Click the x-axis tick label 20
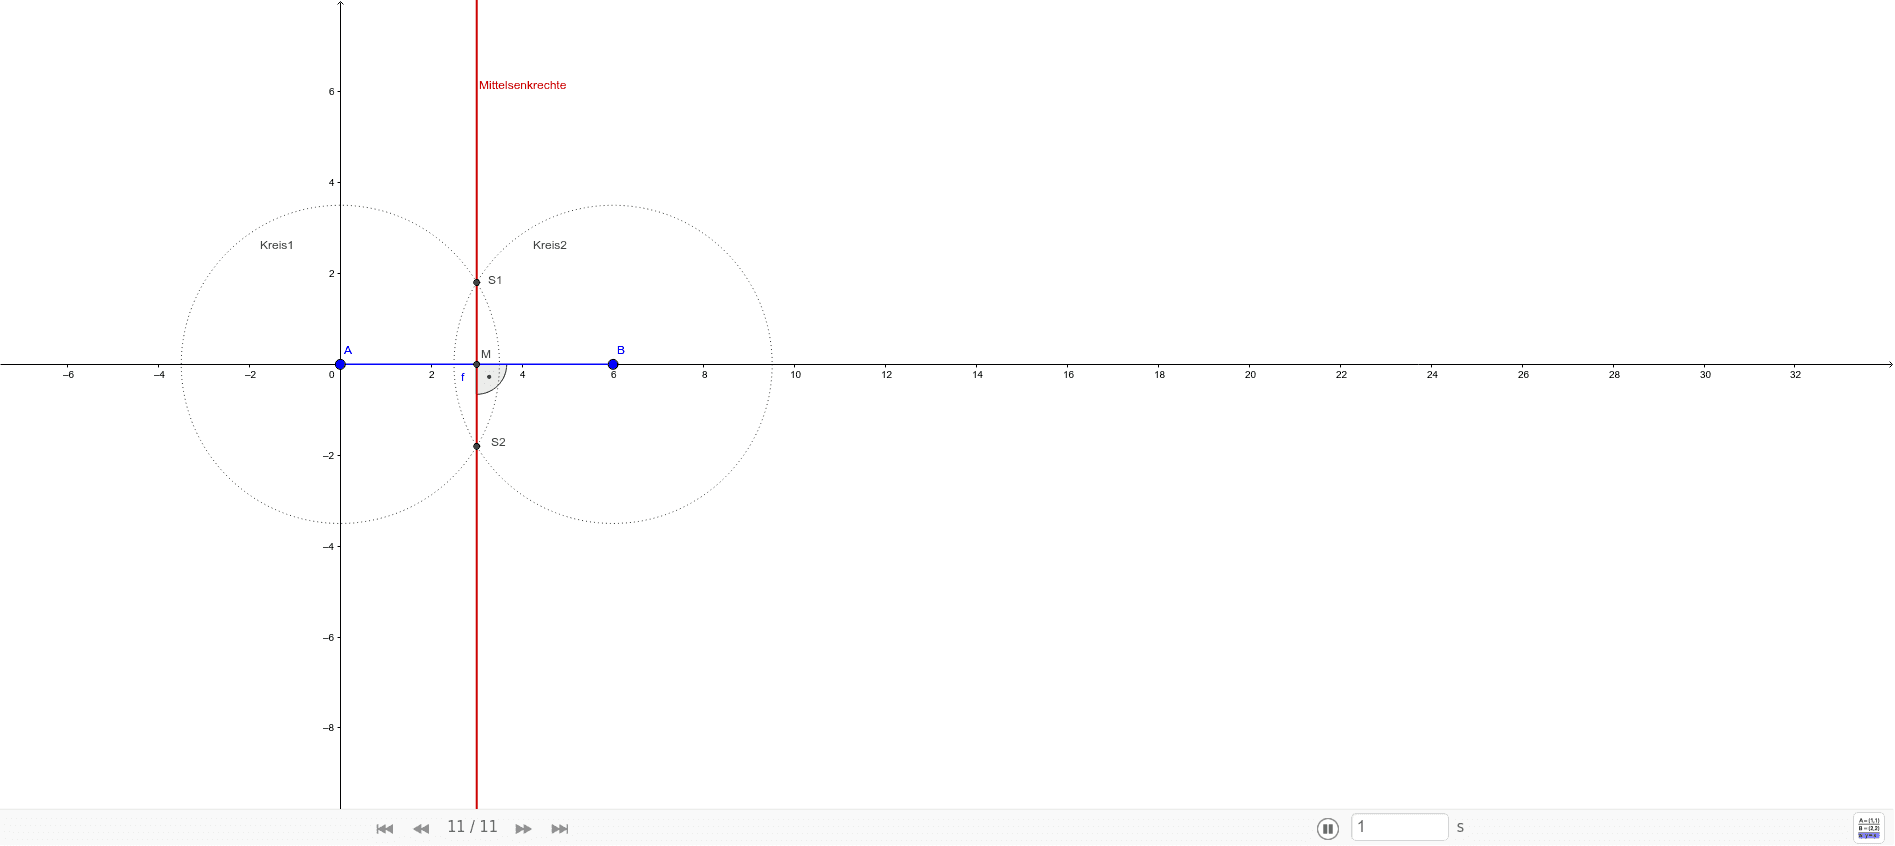1895x846 pixels. [x=1250, y=375]
